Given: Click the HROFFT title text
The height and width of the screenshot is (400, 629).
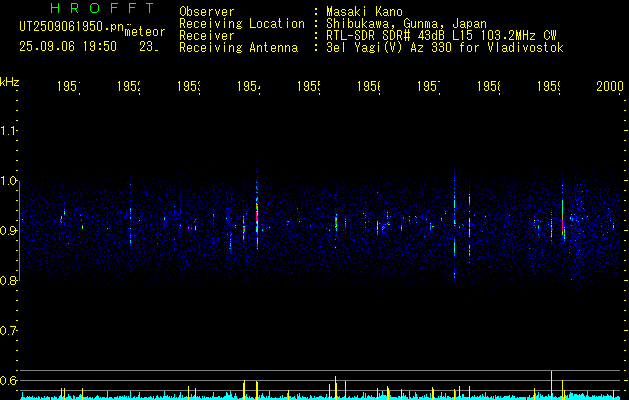Looking at the screenshot, I should click(102, 8).
